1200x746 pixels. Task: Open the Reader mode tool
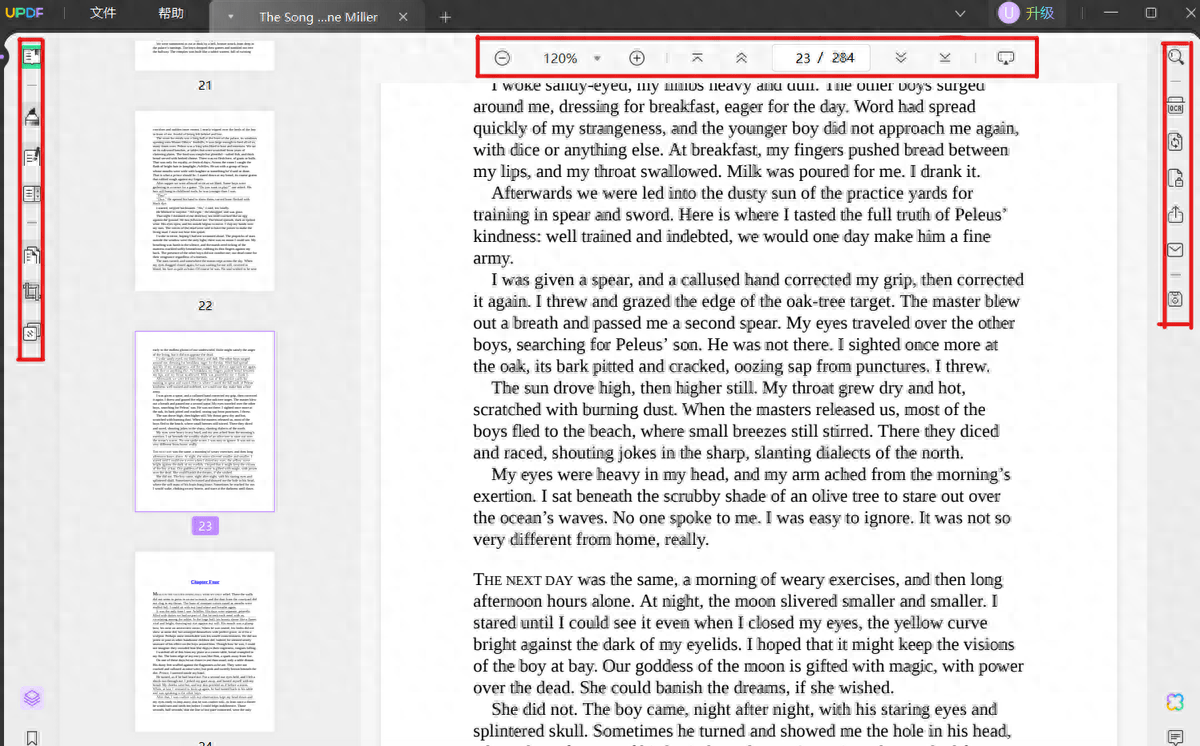(31, 57)
